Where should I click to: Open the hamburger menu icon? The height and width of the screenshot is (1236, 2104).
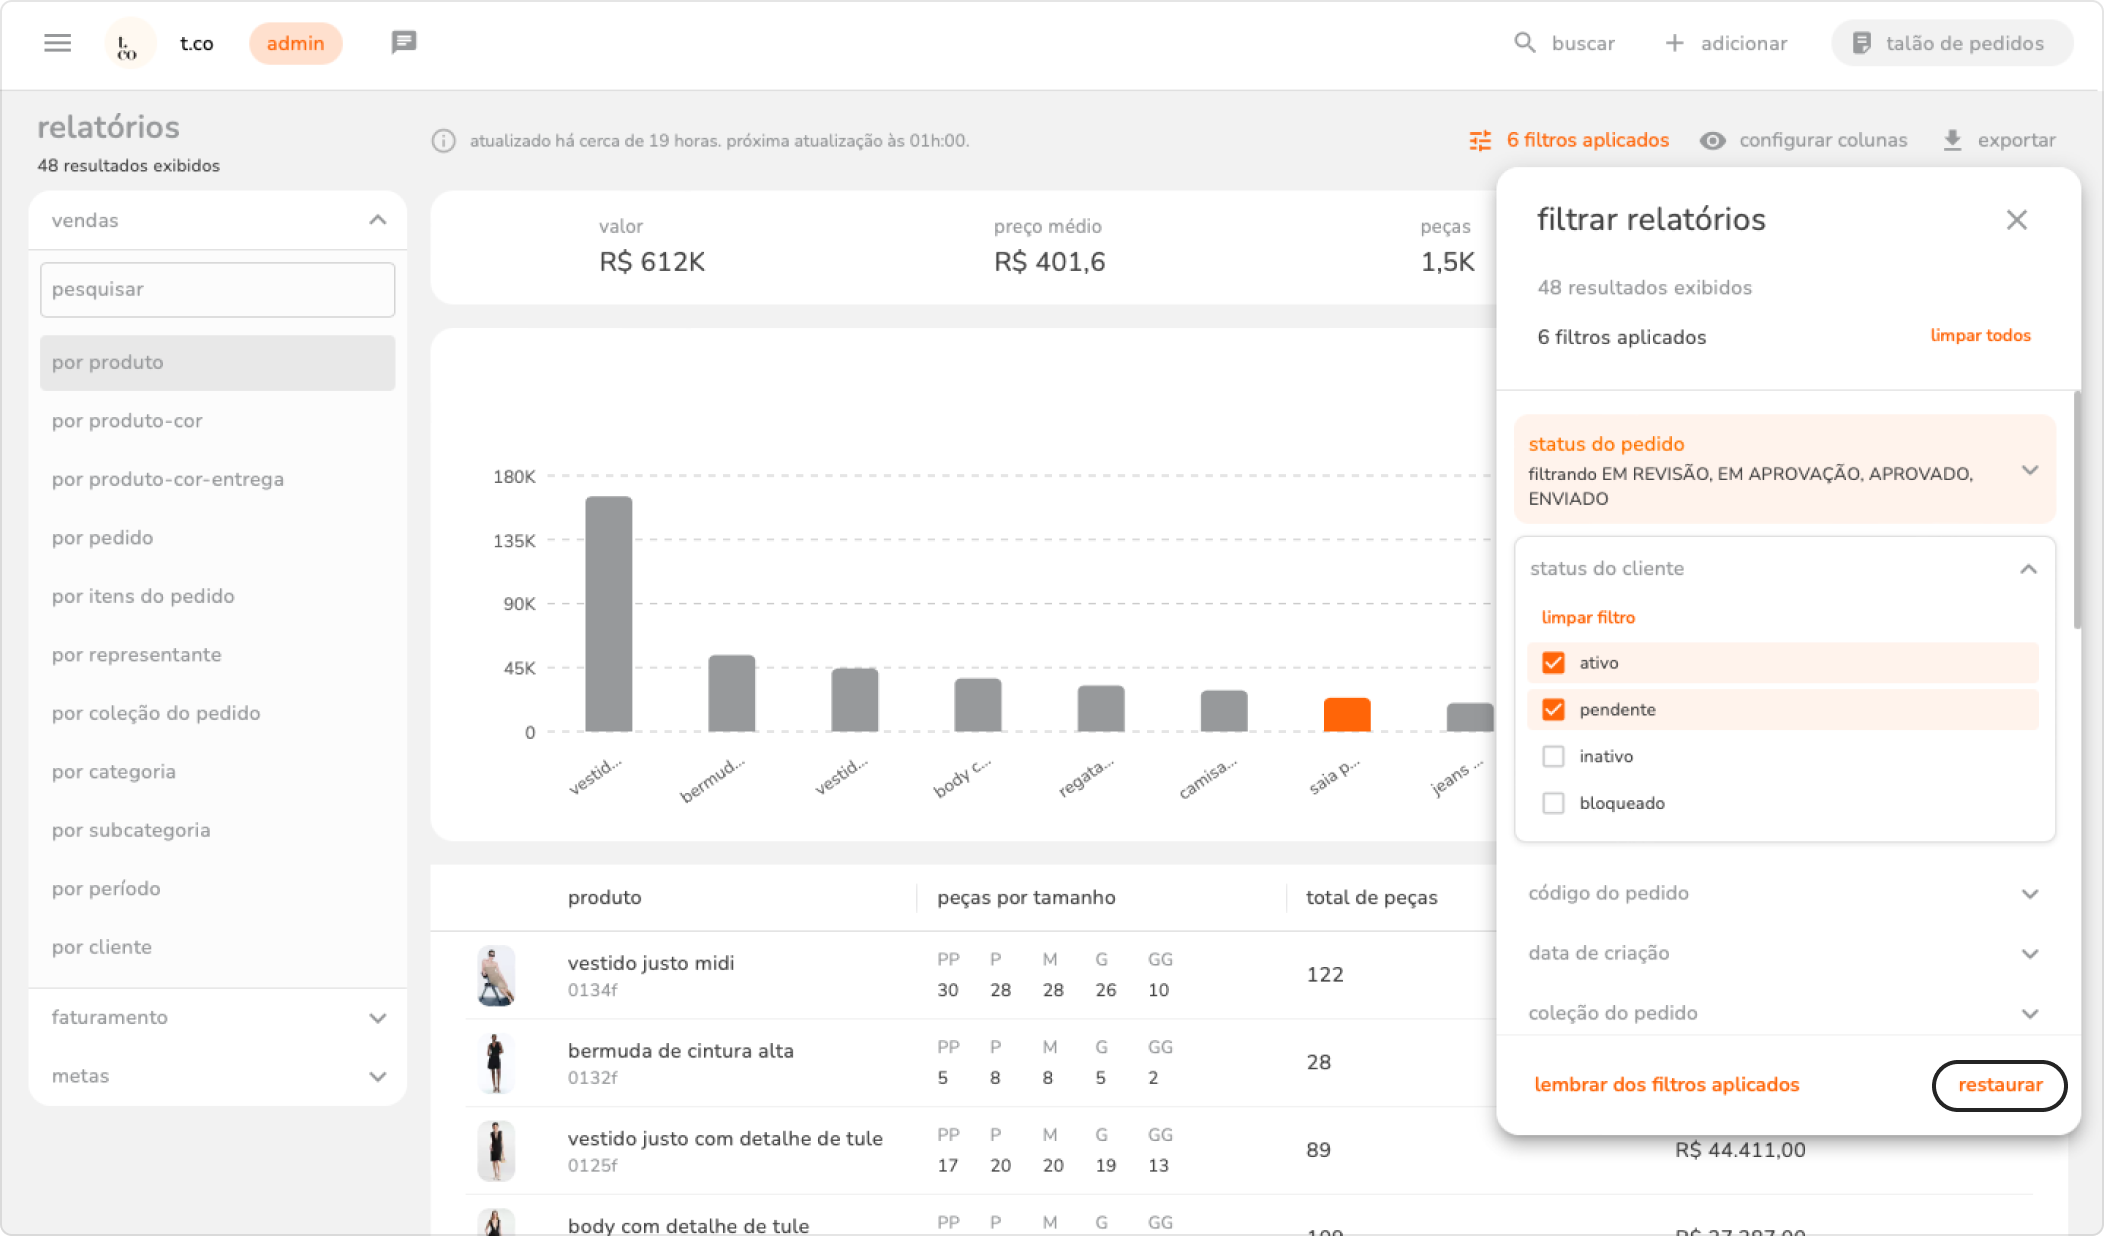(x=58, y=43)
